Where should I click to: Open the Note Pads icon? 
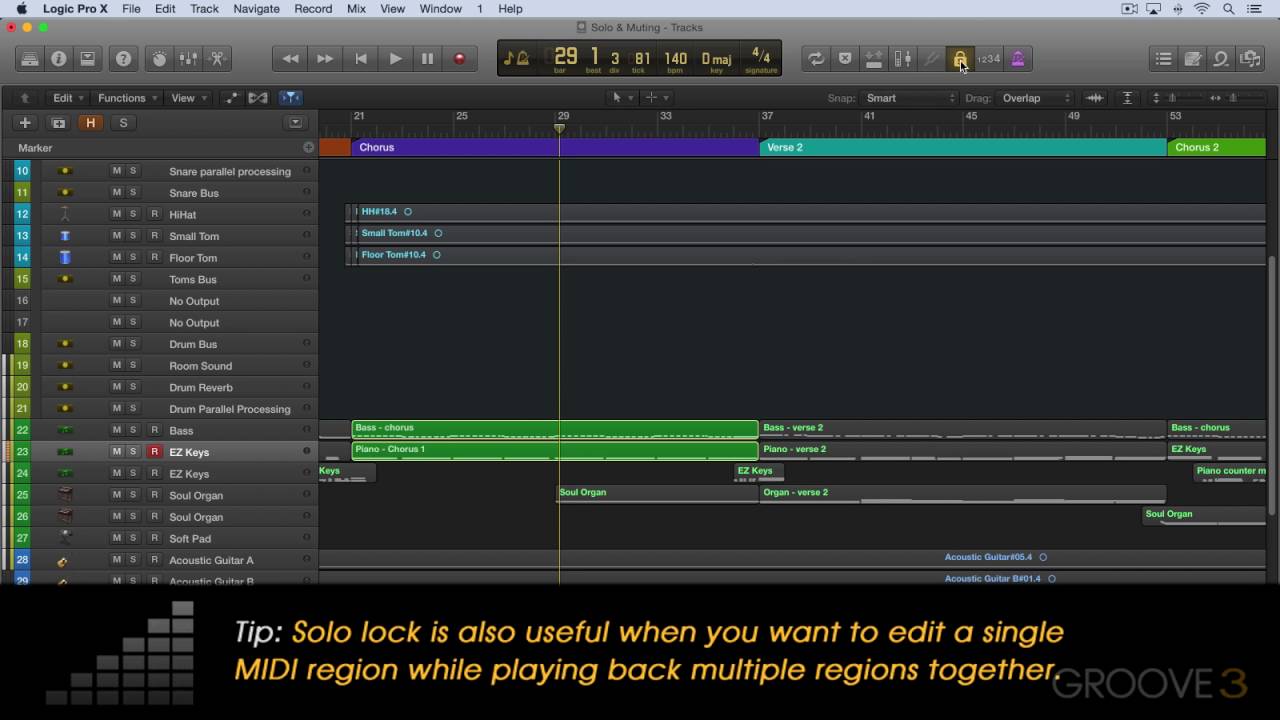point(1192,59)
